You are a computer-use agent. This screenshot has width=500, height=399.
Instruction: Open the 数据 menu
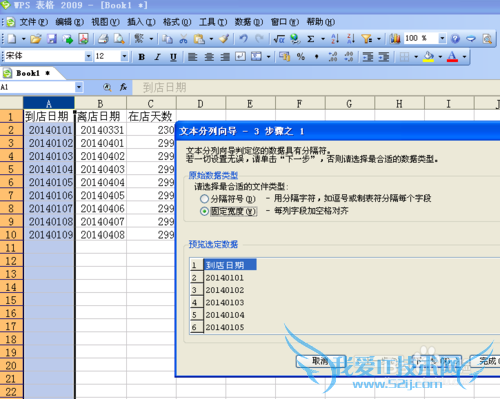249,22
